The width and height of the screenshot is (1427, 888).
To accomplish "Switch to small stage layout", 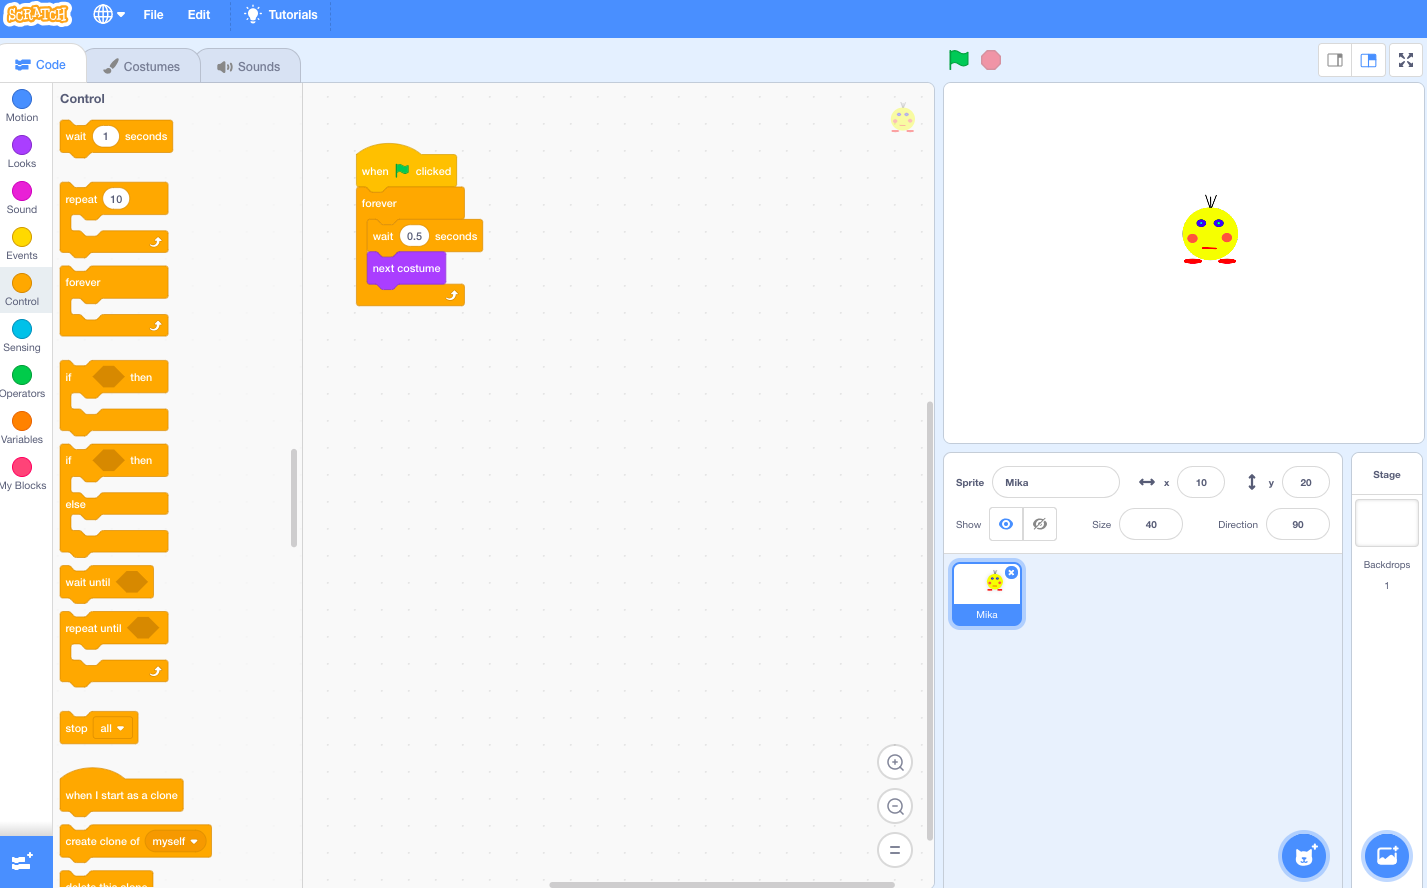I will (x=1335, y=60).
